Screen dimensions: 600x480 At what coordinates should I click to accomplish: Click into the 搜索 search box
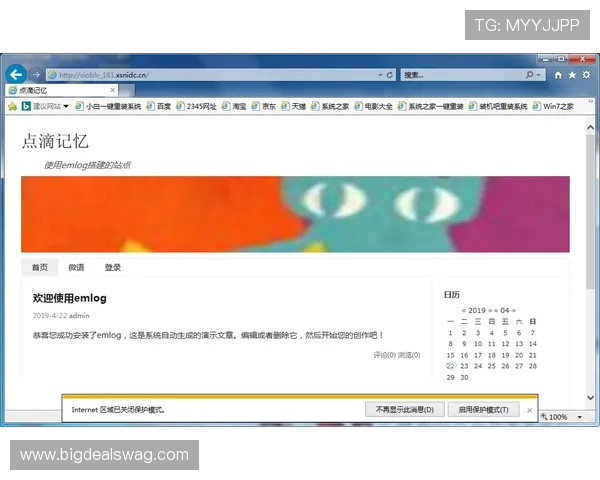click(x=462, y=75)
